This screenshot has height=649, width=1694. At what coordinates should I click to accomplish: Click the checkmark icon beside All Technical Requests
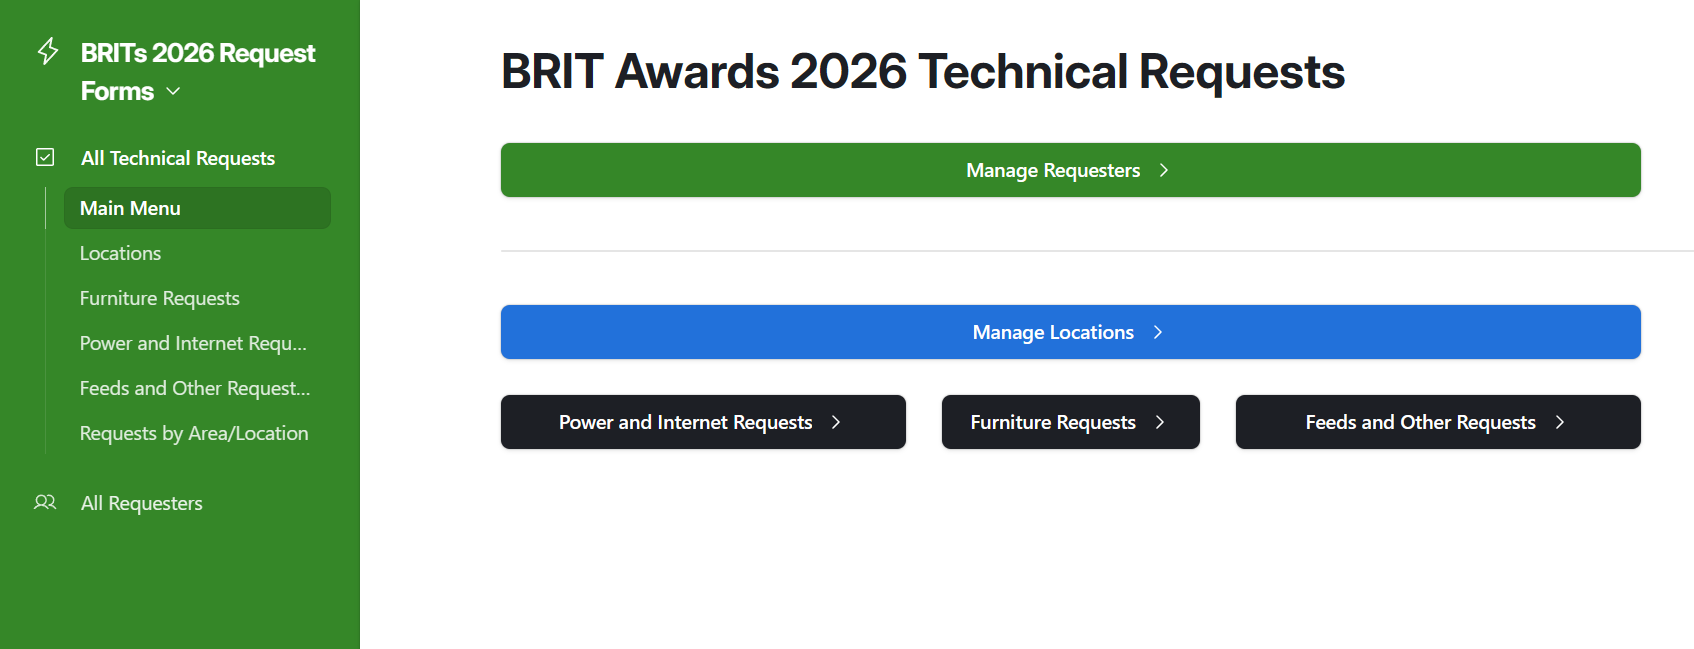[45, 157]
